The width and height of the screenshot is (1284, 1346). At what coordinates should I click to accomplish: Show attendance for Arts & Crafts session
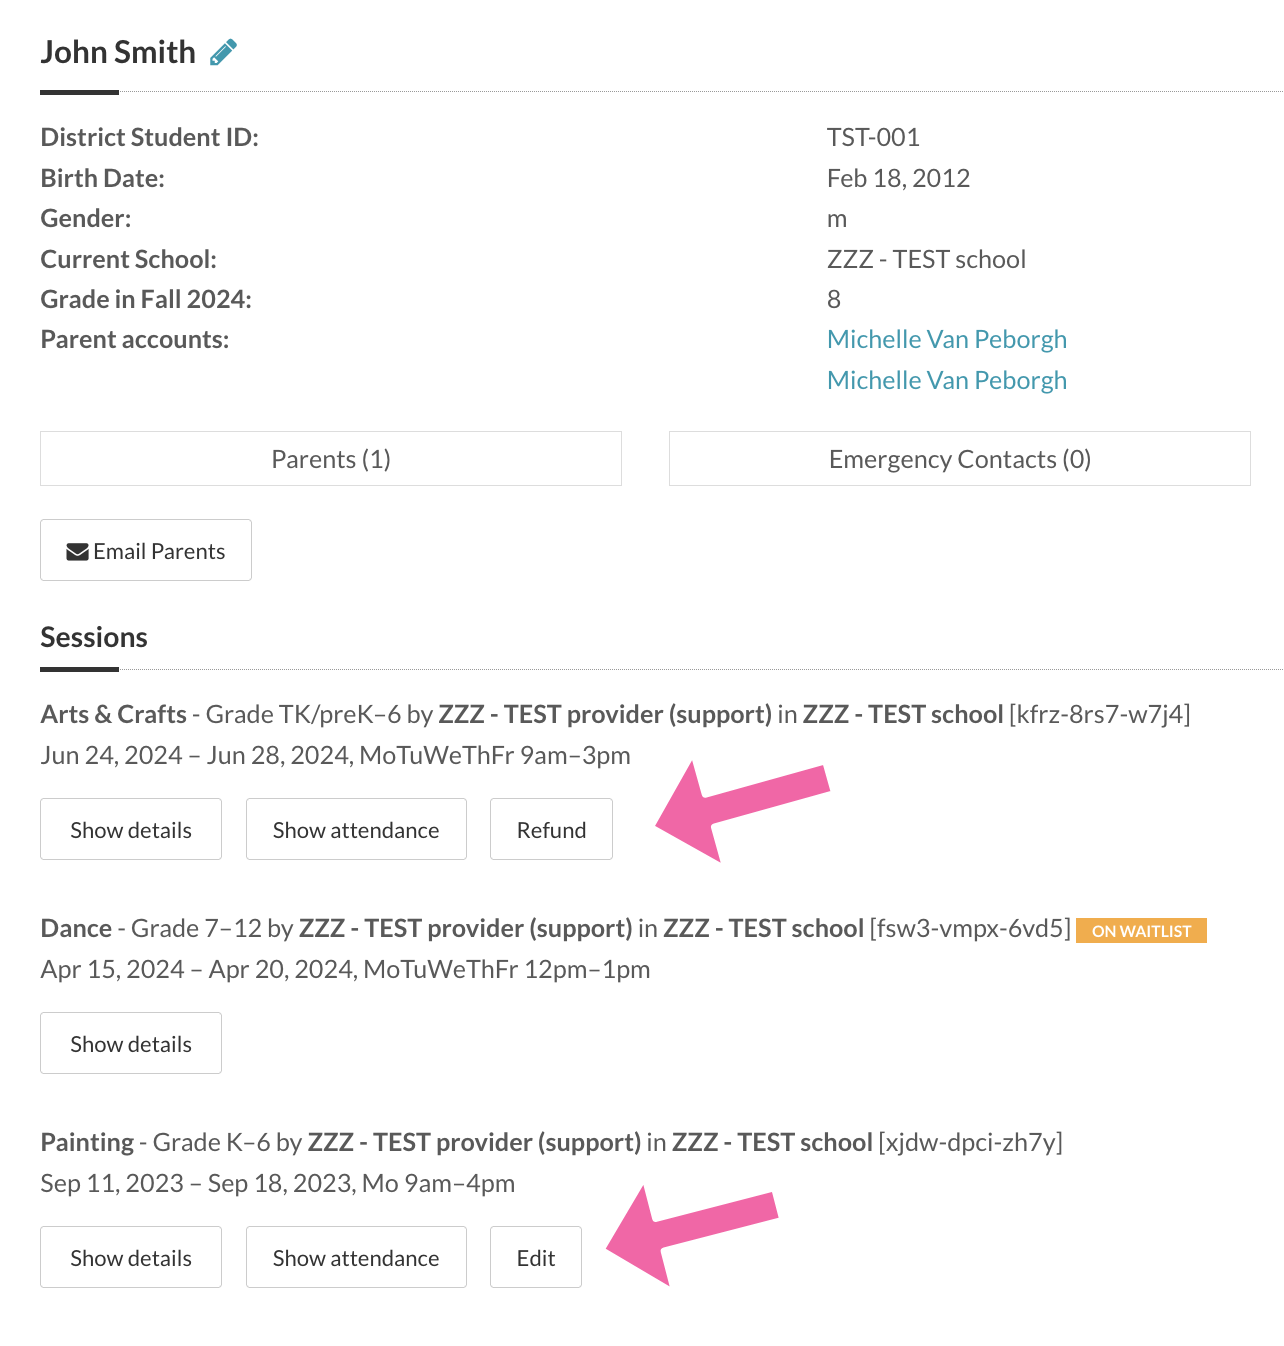click(356, 829)
